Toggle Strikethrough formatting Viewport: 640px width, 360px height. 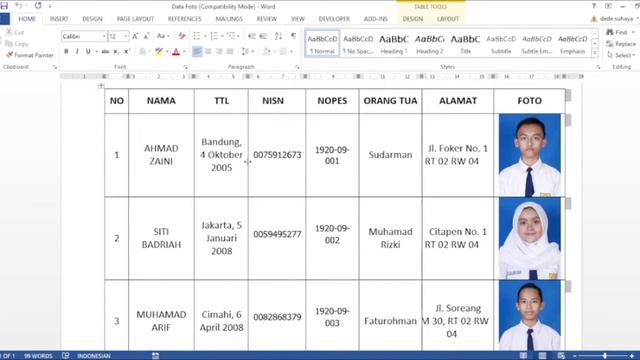point(105,52)
